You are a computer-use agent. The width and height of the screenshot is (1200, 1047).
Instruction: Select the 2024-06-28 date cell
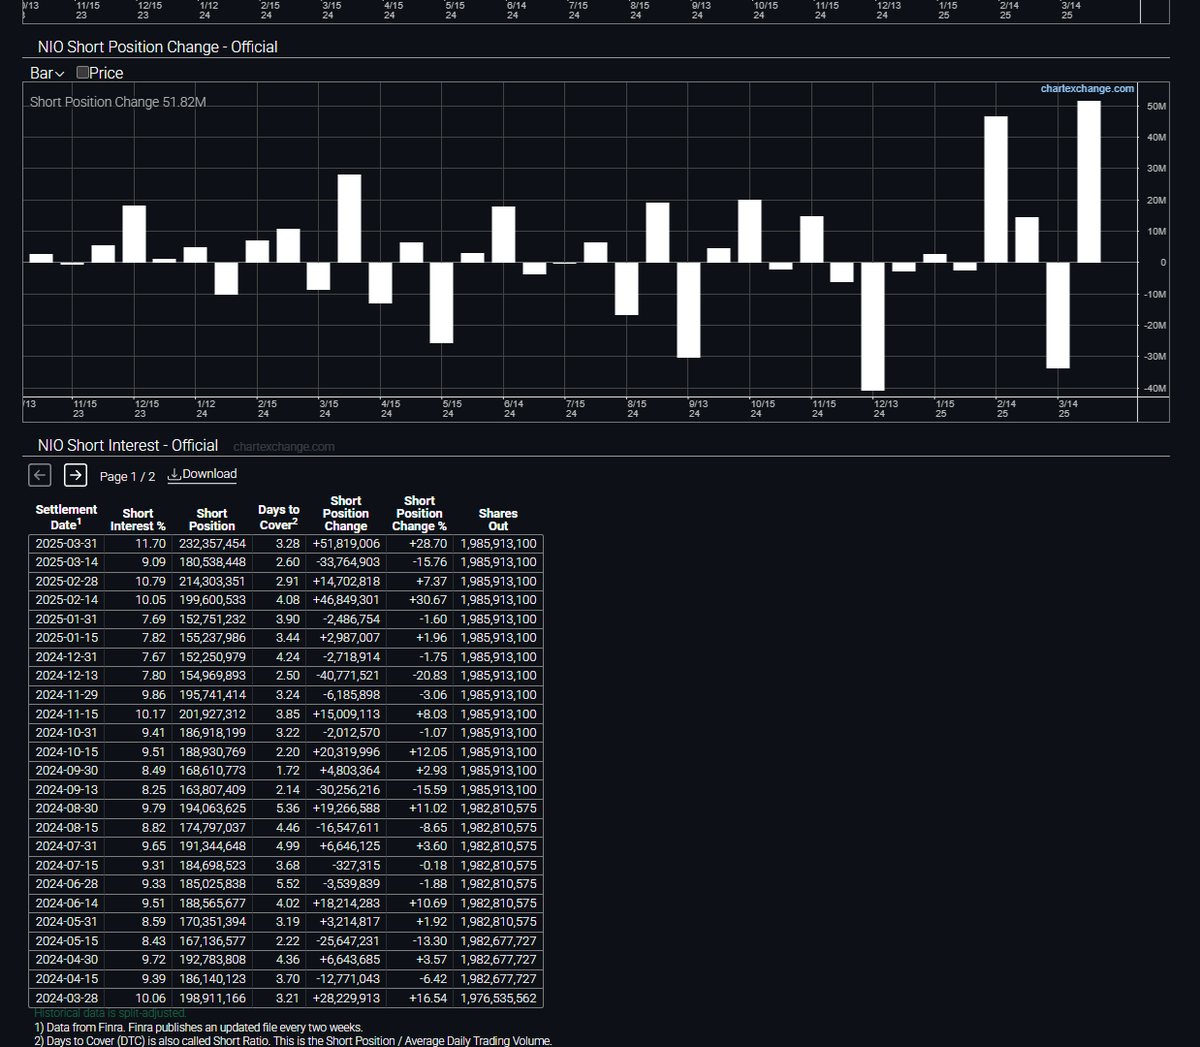tap(67, 884)
